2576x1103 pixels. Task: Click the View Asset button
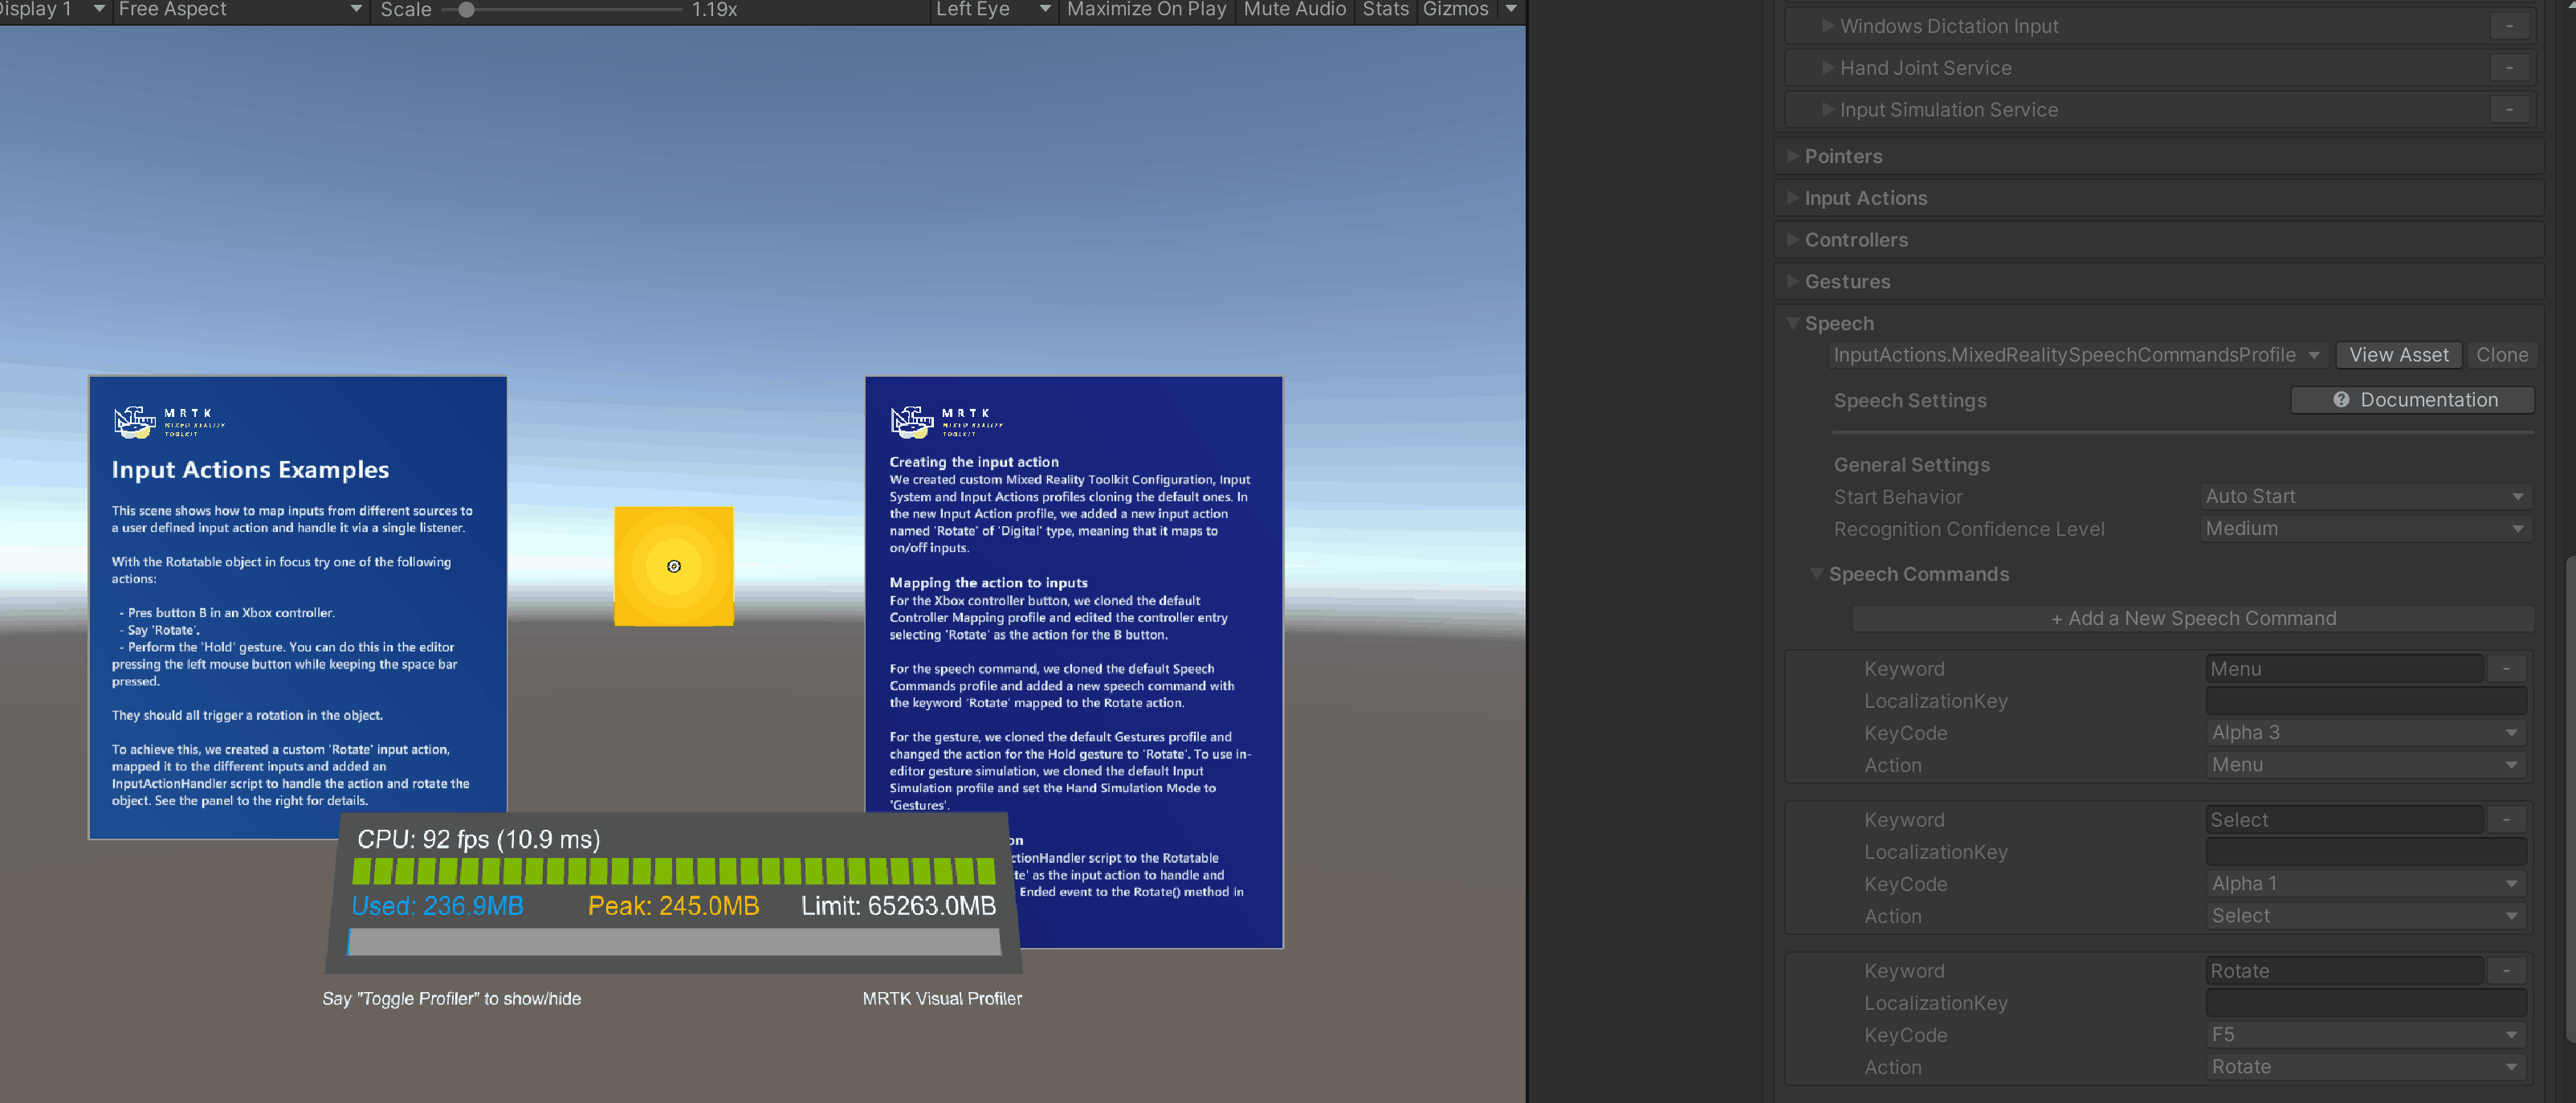tap(2398, 354)
